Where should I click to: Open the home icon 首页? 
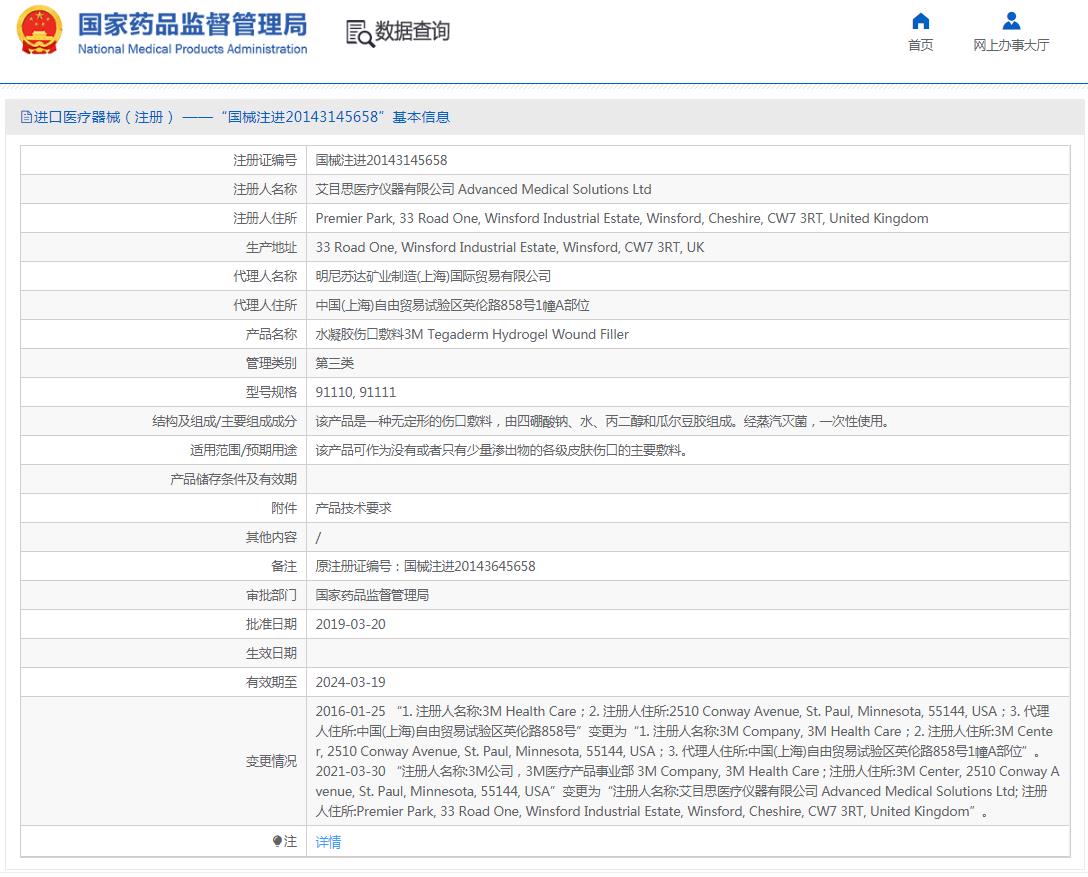click(920, 22)
